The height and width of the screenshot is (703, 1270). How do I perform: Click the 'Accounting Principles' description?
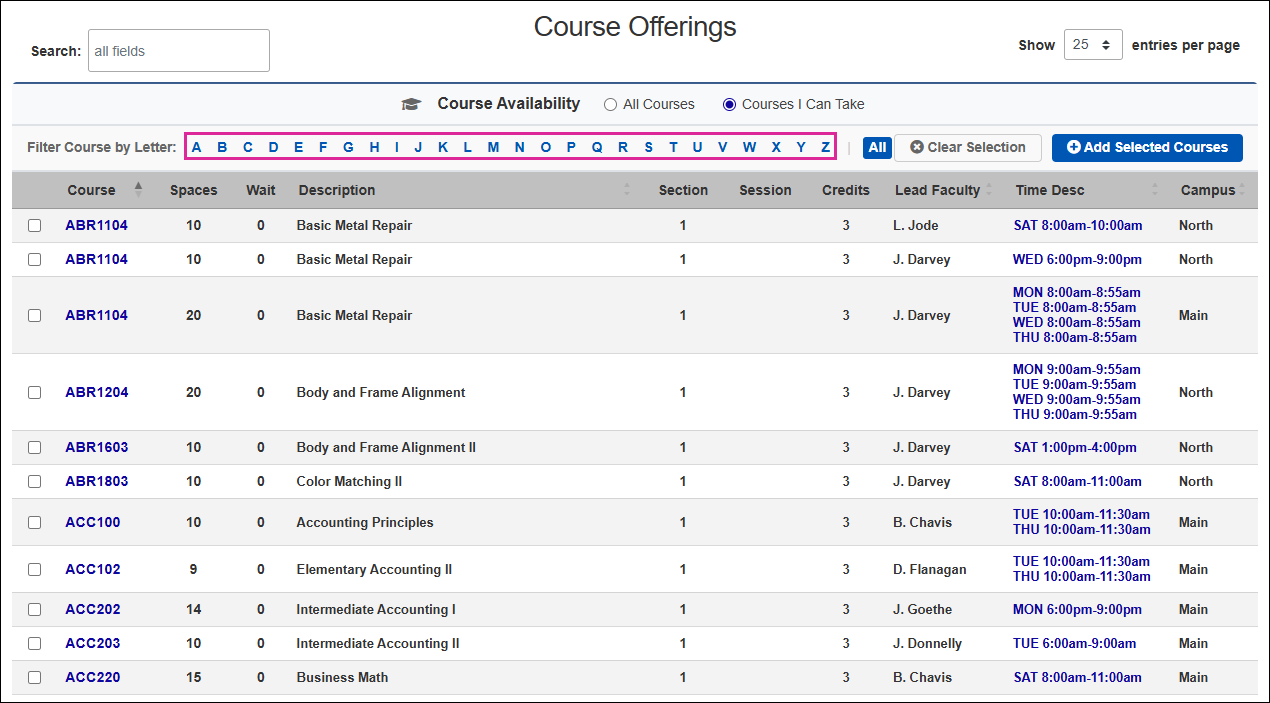[365, 522]
